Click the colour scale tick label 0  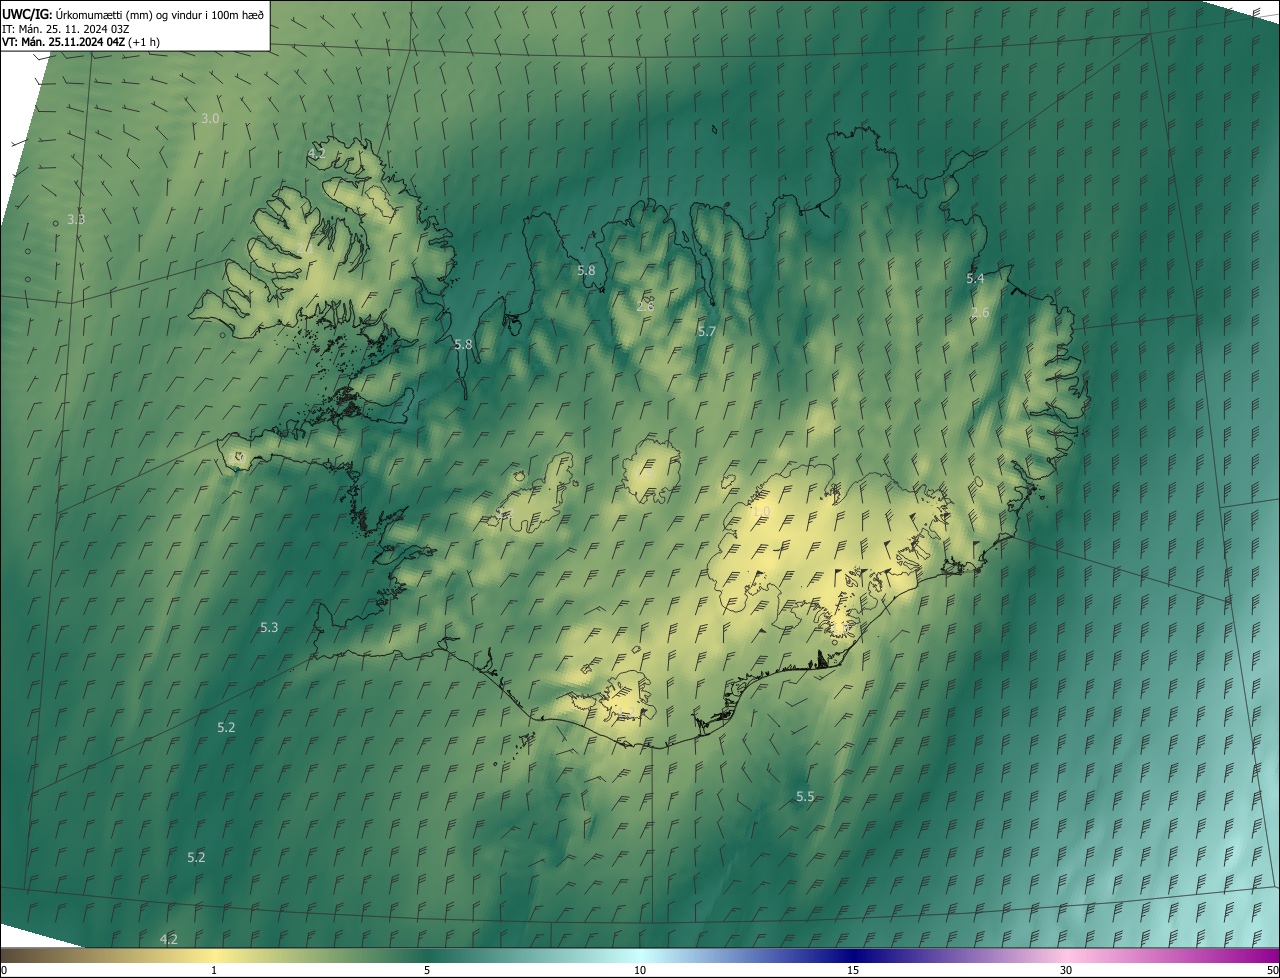[x=4, y=970]
